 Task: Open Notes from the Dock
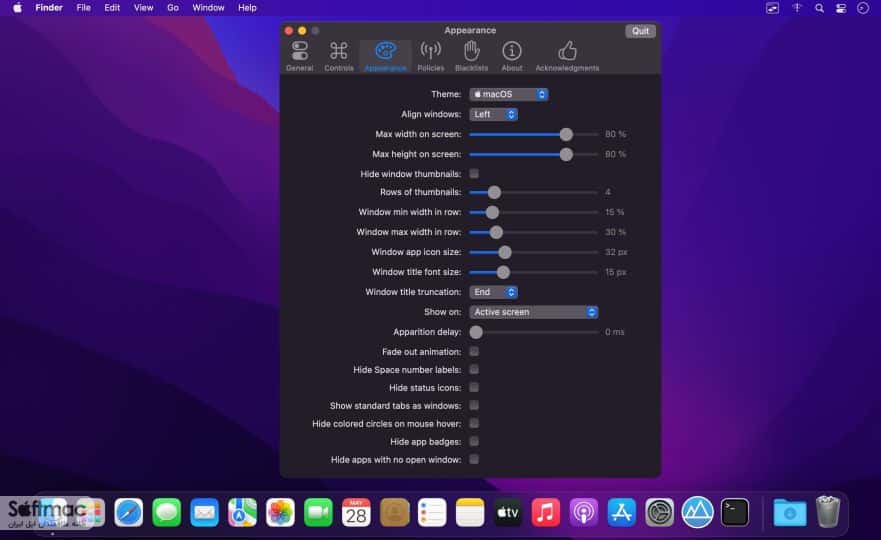coord(470,512)
